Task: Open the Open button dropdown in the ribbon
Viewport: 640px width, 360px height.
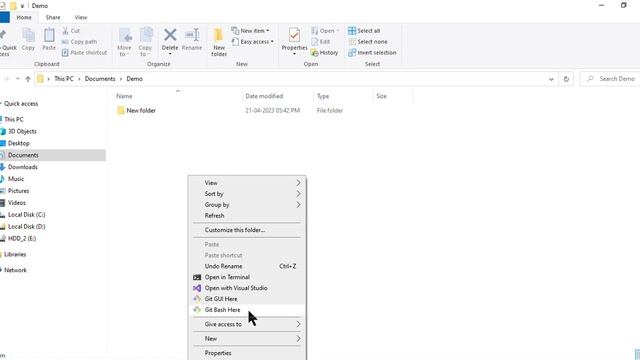Action: [x=325, y=31]
